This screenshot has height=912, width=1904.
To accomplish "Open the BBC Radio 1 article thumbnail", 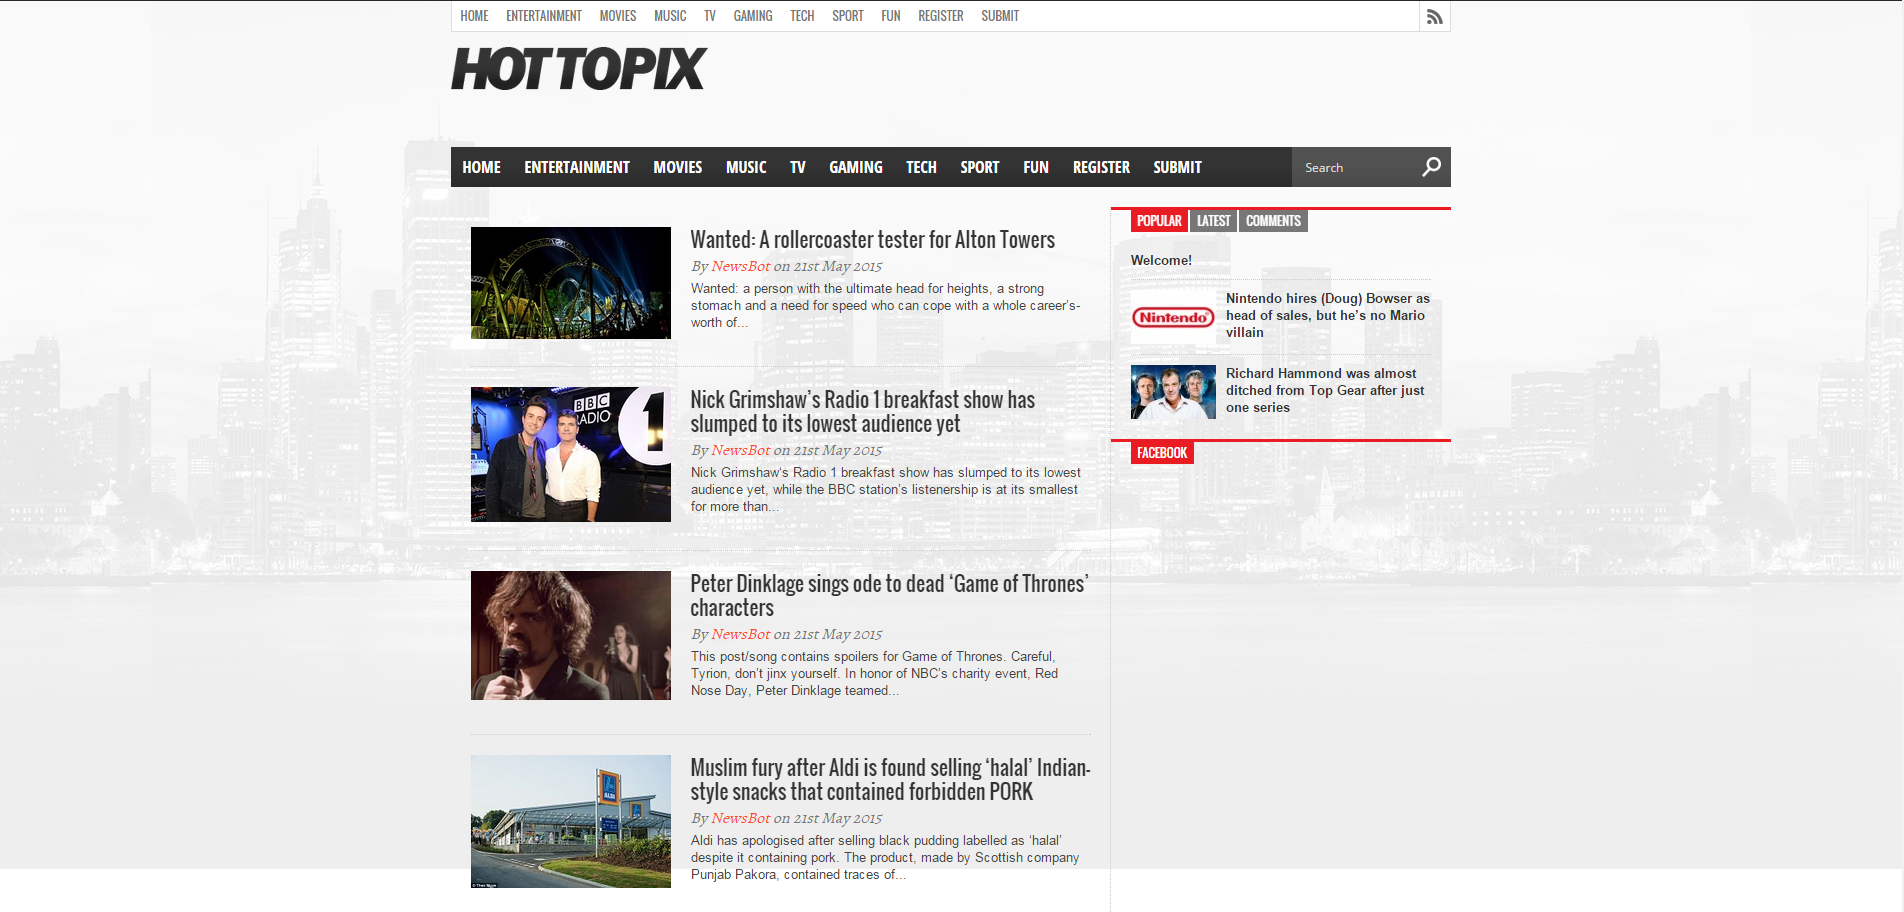I will tap(571, 454).
